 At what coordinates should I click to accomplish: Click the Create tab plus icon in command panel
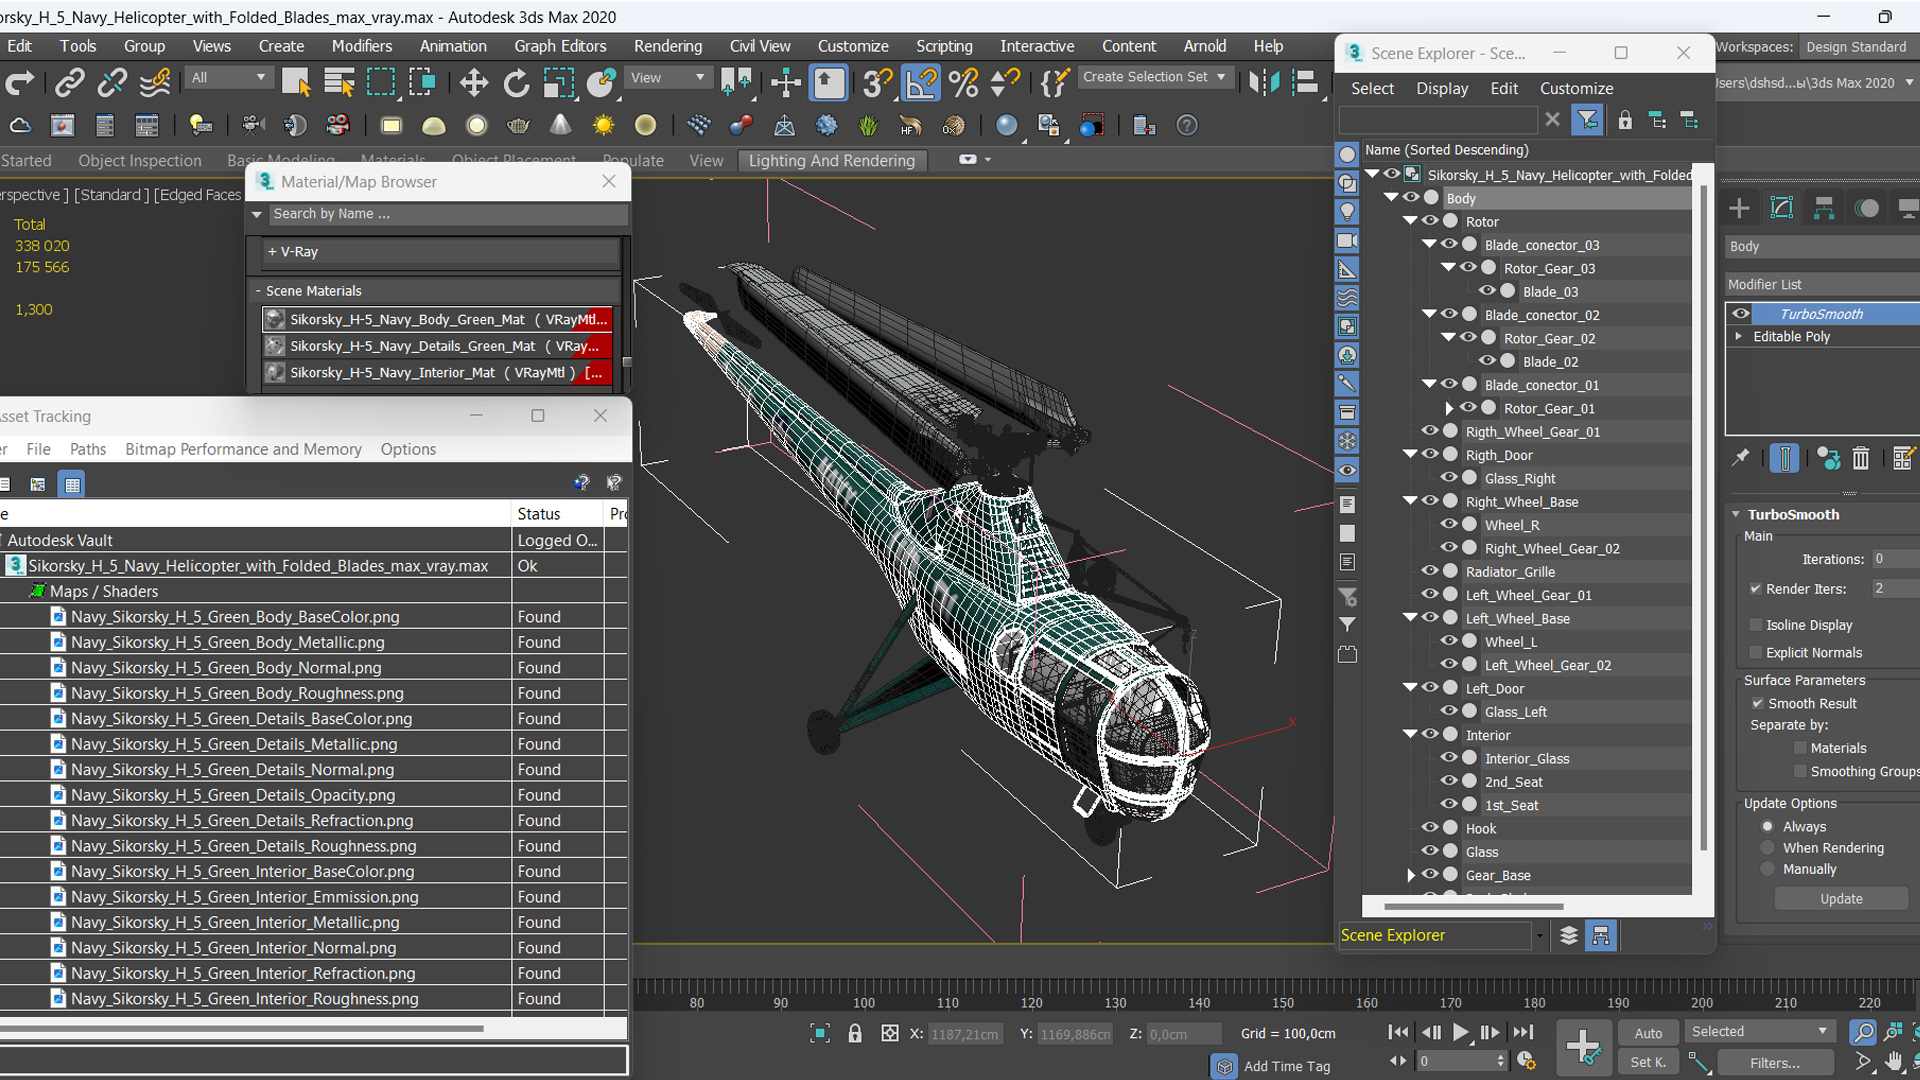[1739, 208]
